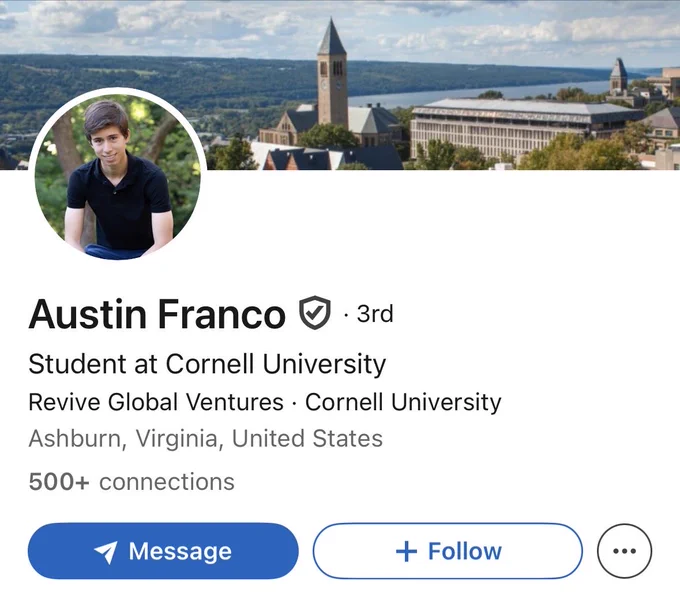The image size is (680, 603).
Task: Click the Austin Franco profile name
Action: 157,314
